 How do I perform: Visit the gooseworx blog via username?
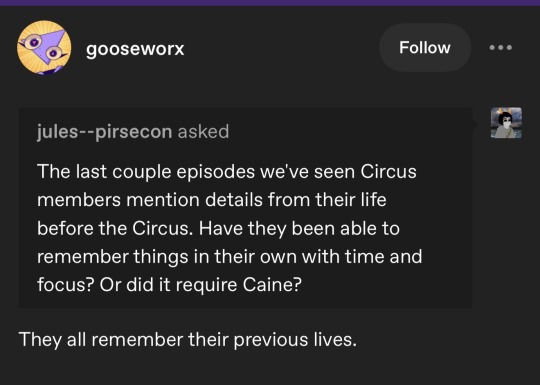coord(135,49)
